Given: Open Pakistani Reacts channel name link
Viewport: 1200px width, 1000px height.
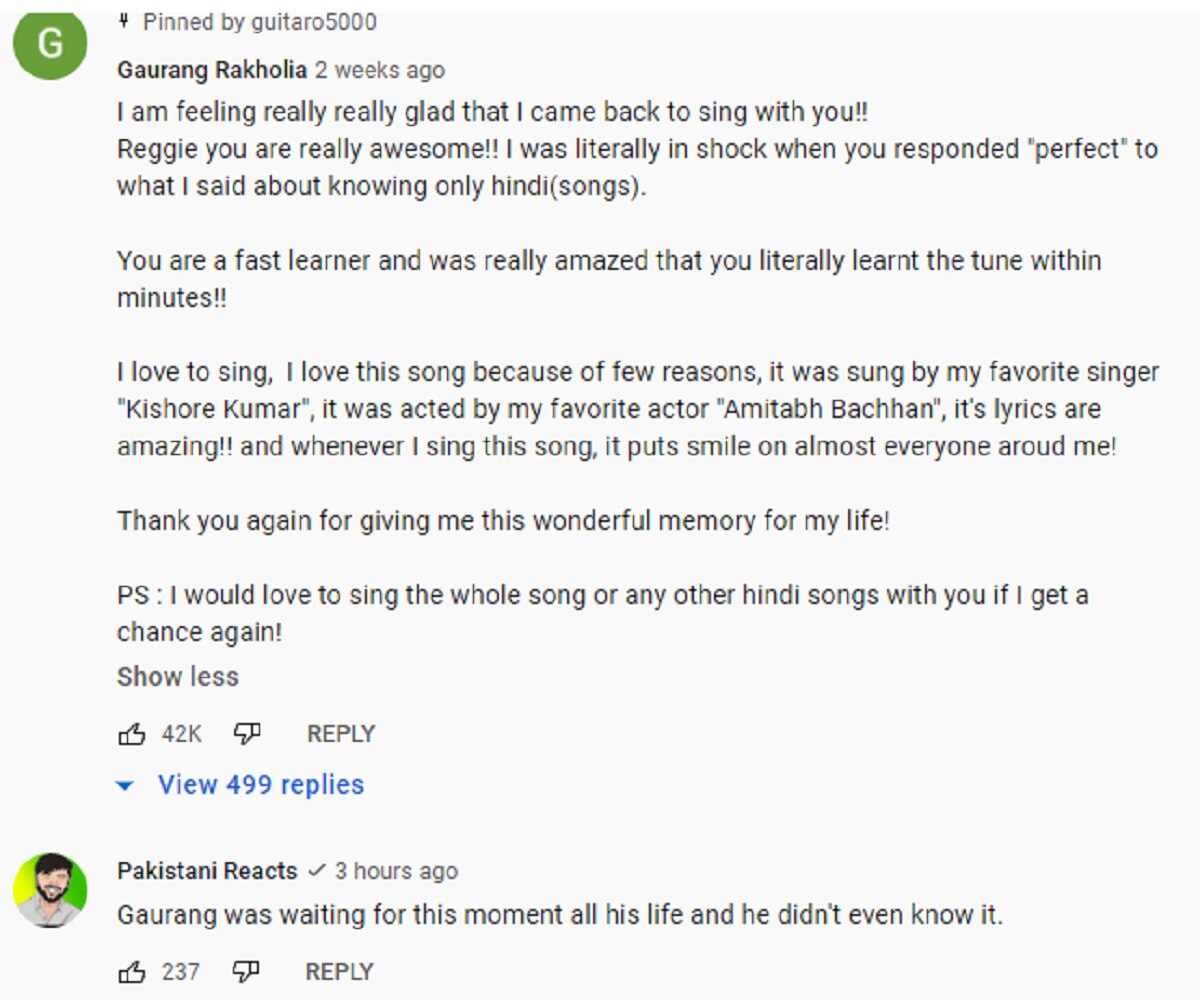Looking at the screenshot, I should coord(207,871).
